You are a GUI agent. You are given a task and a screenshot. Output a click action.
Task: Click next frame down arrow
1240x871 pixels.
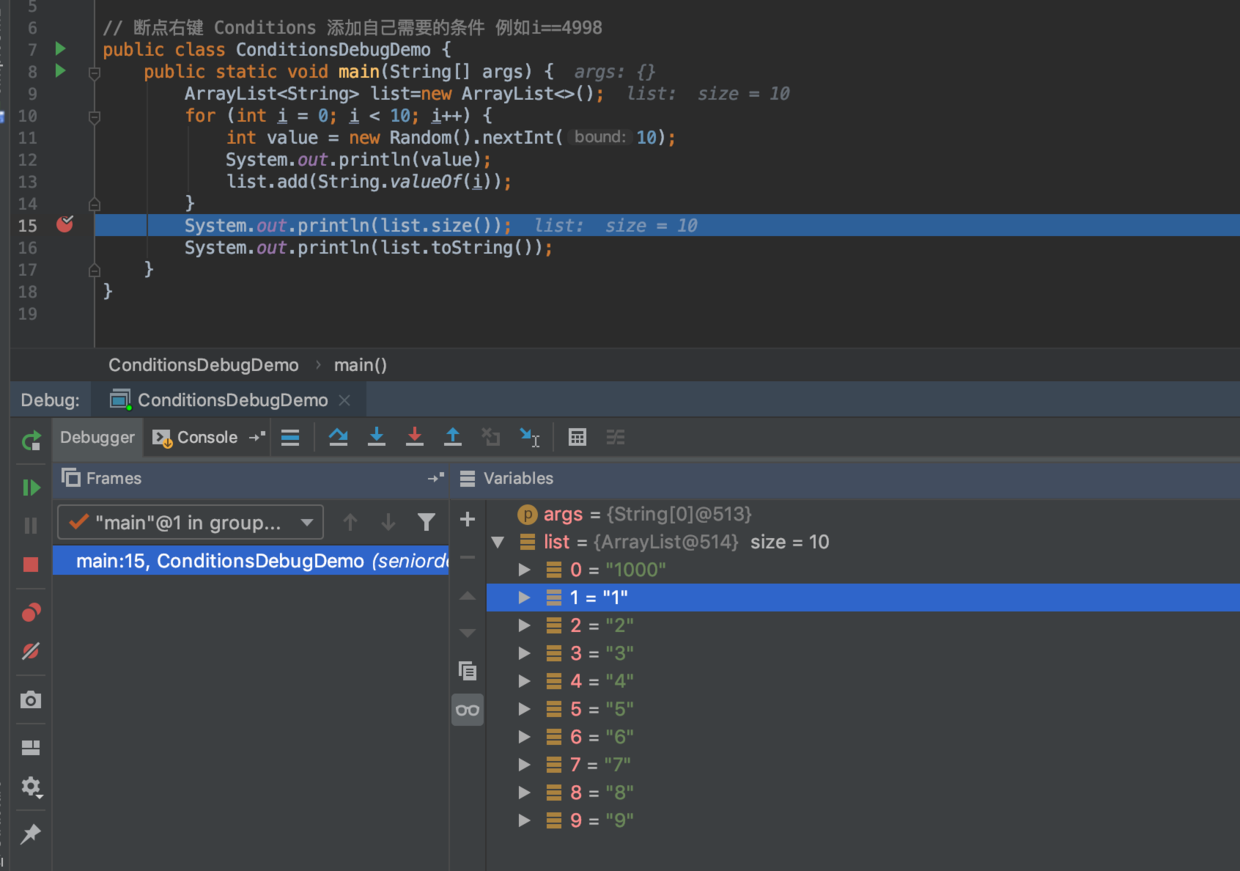tap(388, 522)
